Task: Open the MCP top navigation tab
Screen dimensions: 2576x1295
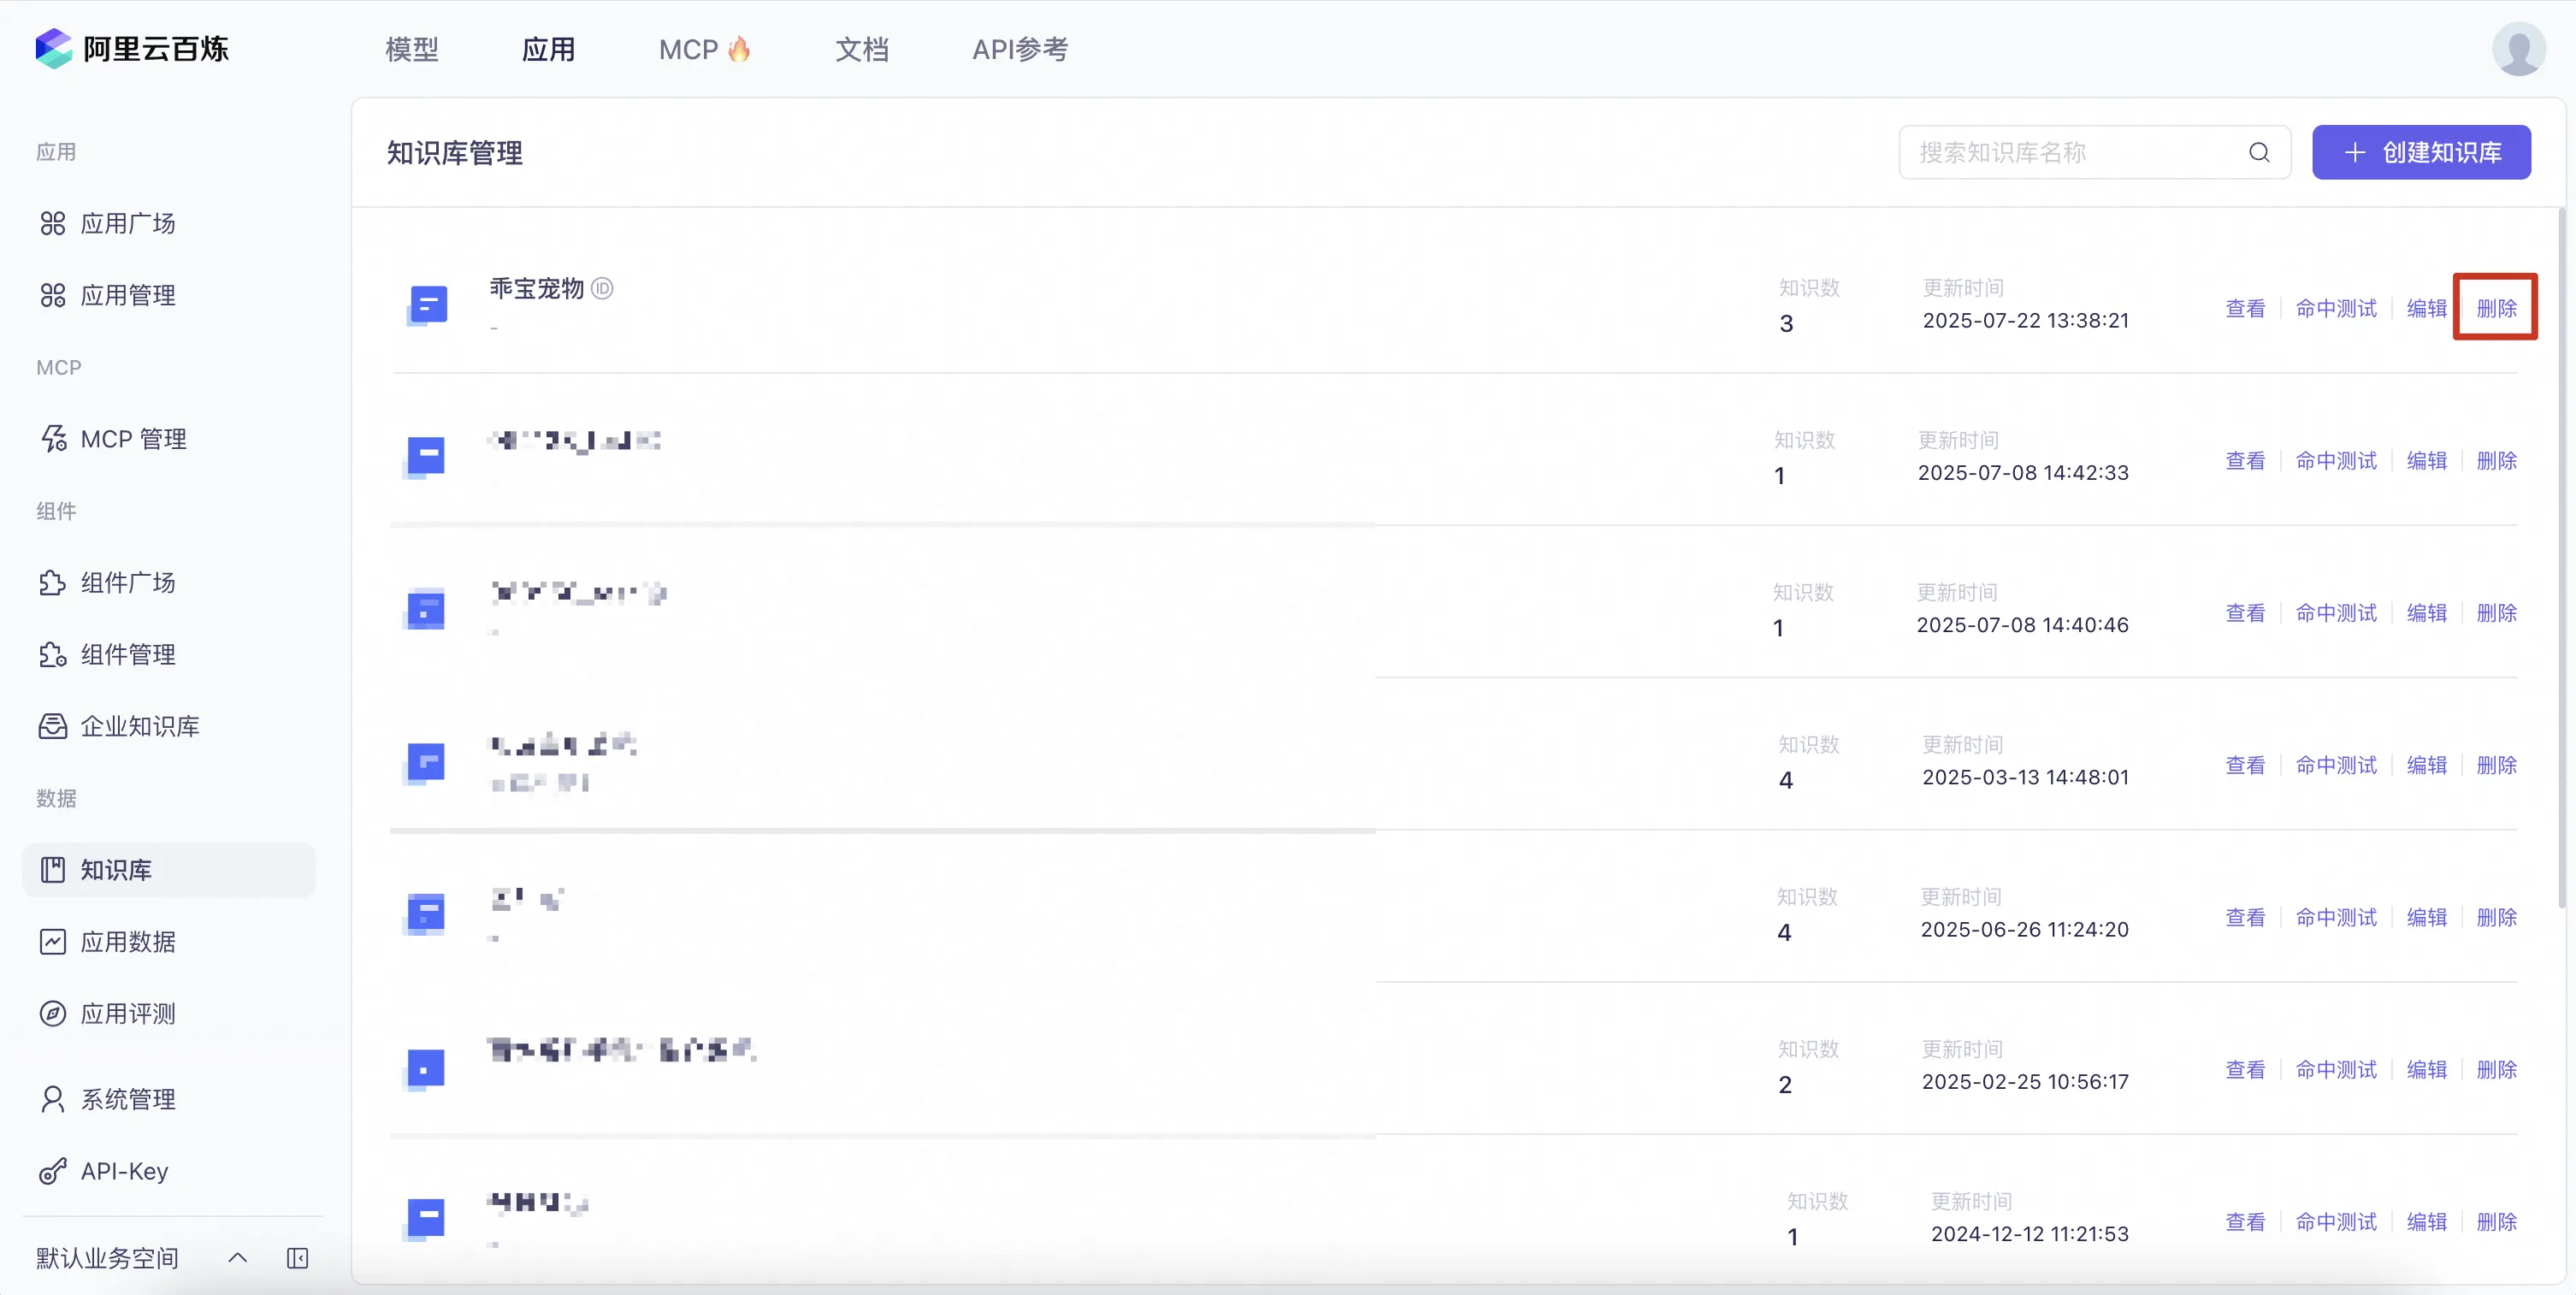Action: click(x=703, y=49)
